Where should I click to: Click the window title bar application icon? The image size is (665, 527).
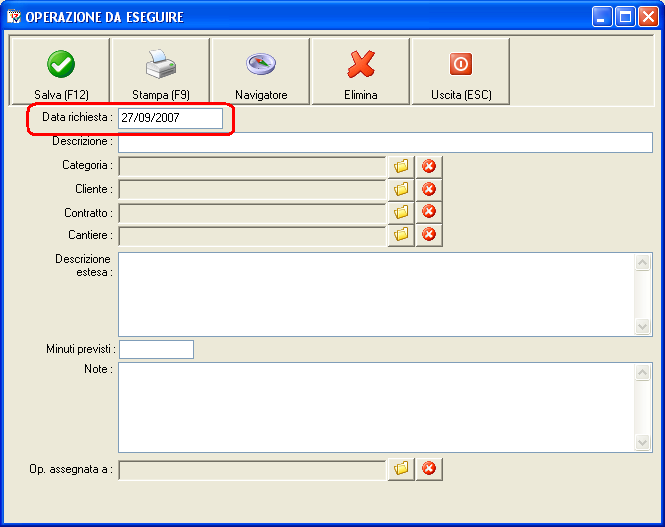[x=14, y=17]
